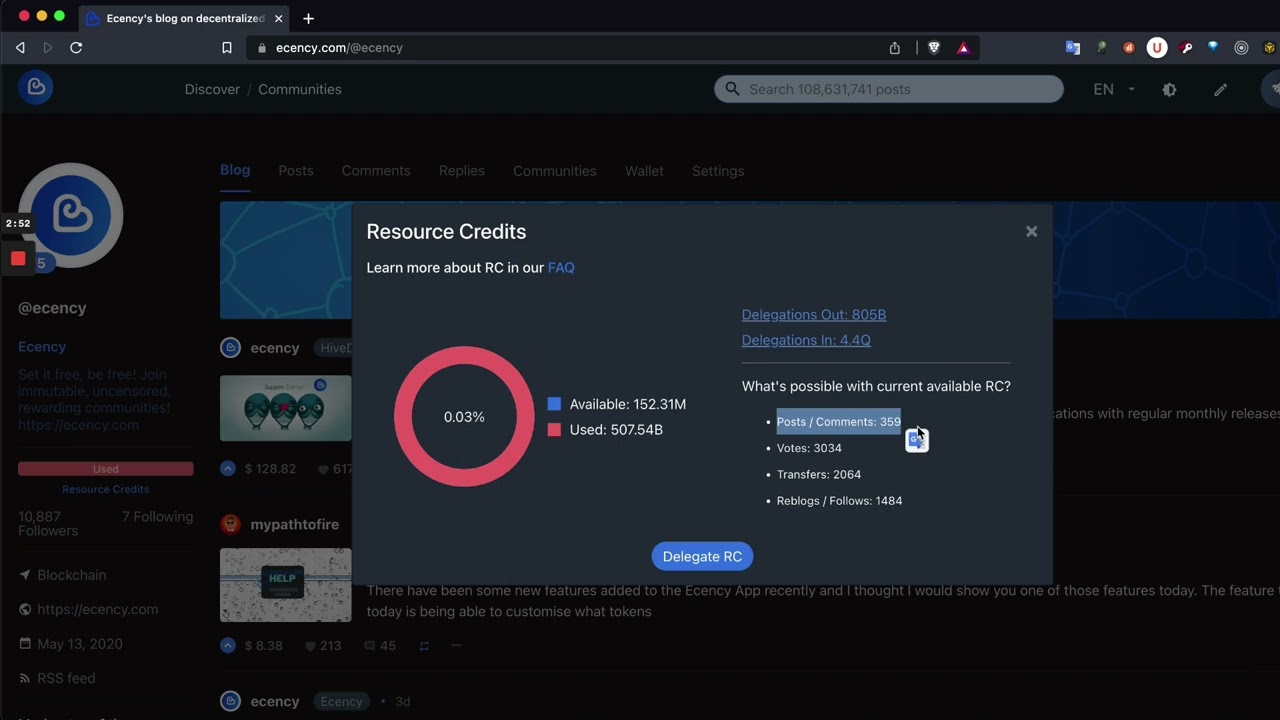Click the heart 213 votes icon

[310, 646]
